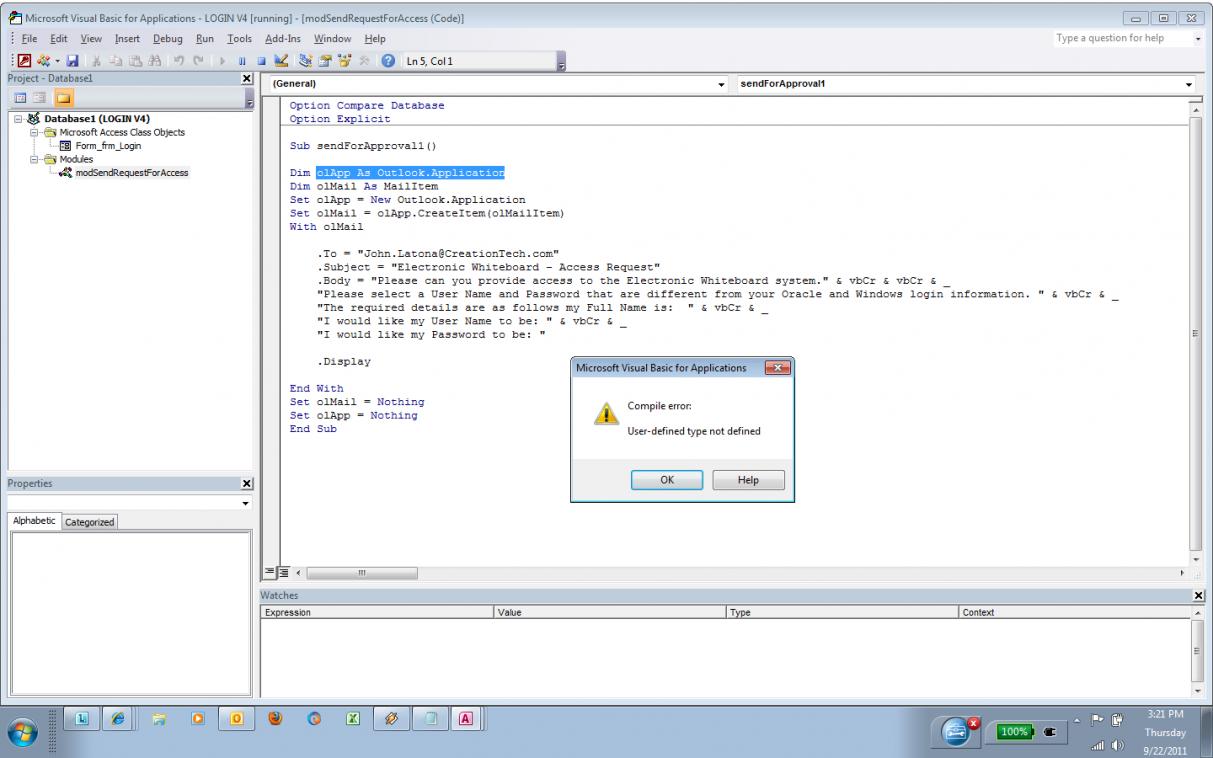Click the Copy icon in the toolbar
The width and height of the screenshot is (1213, 758).
(115, 61)
